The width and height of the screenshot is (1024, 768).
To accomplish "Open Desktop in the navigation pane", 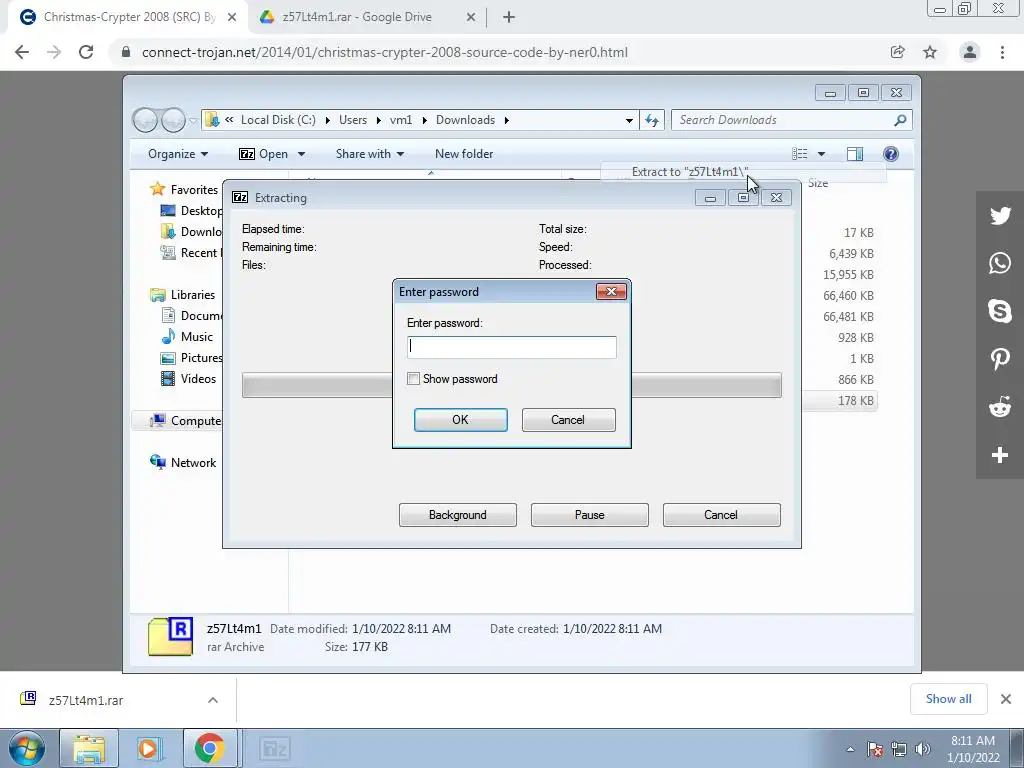I will [x=201, y=210].
